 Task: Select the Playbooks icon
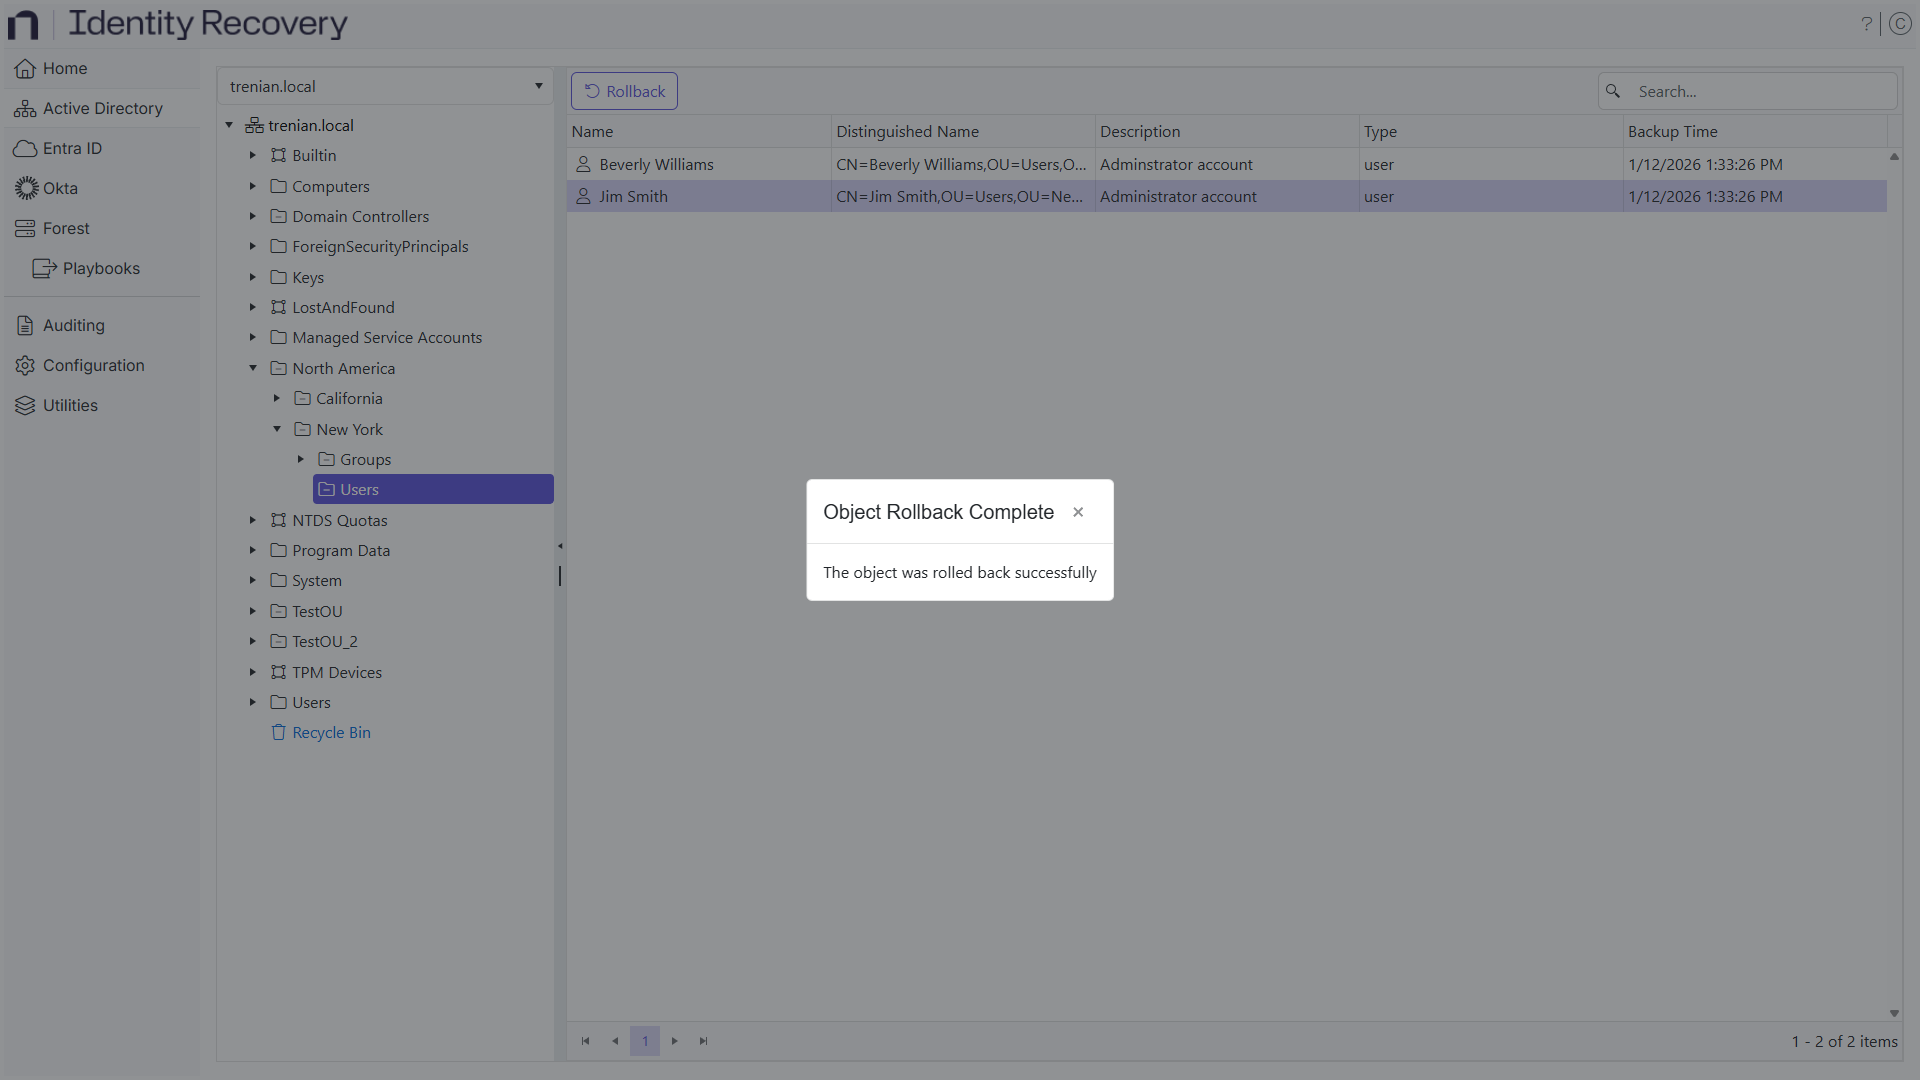pyautogui.click(x=43, y=268)
